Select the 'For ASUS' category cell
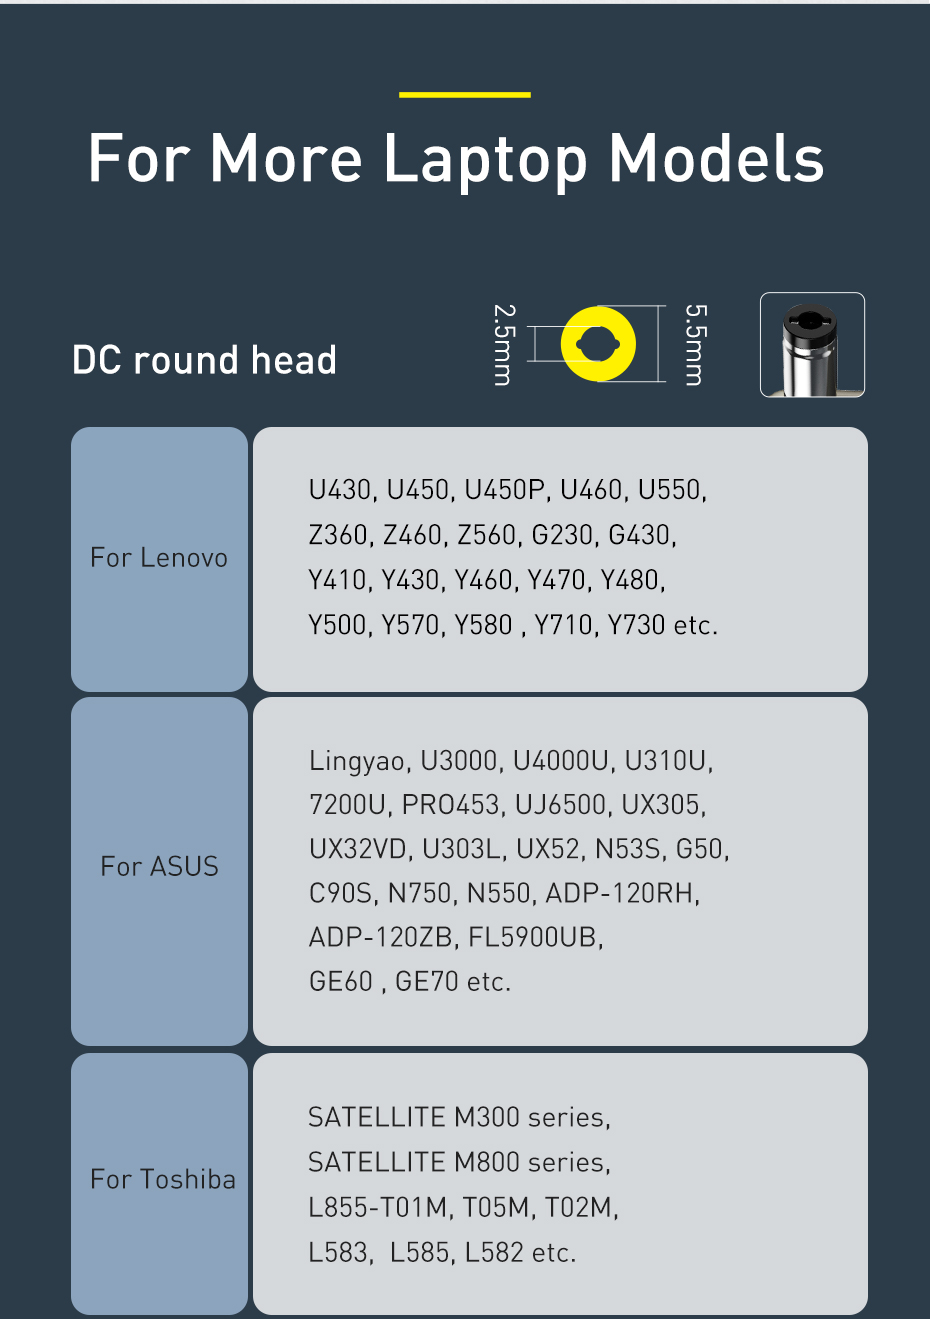The height and width of the screenshot is (1319, 930). (x=159, y=871)
